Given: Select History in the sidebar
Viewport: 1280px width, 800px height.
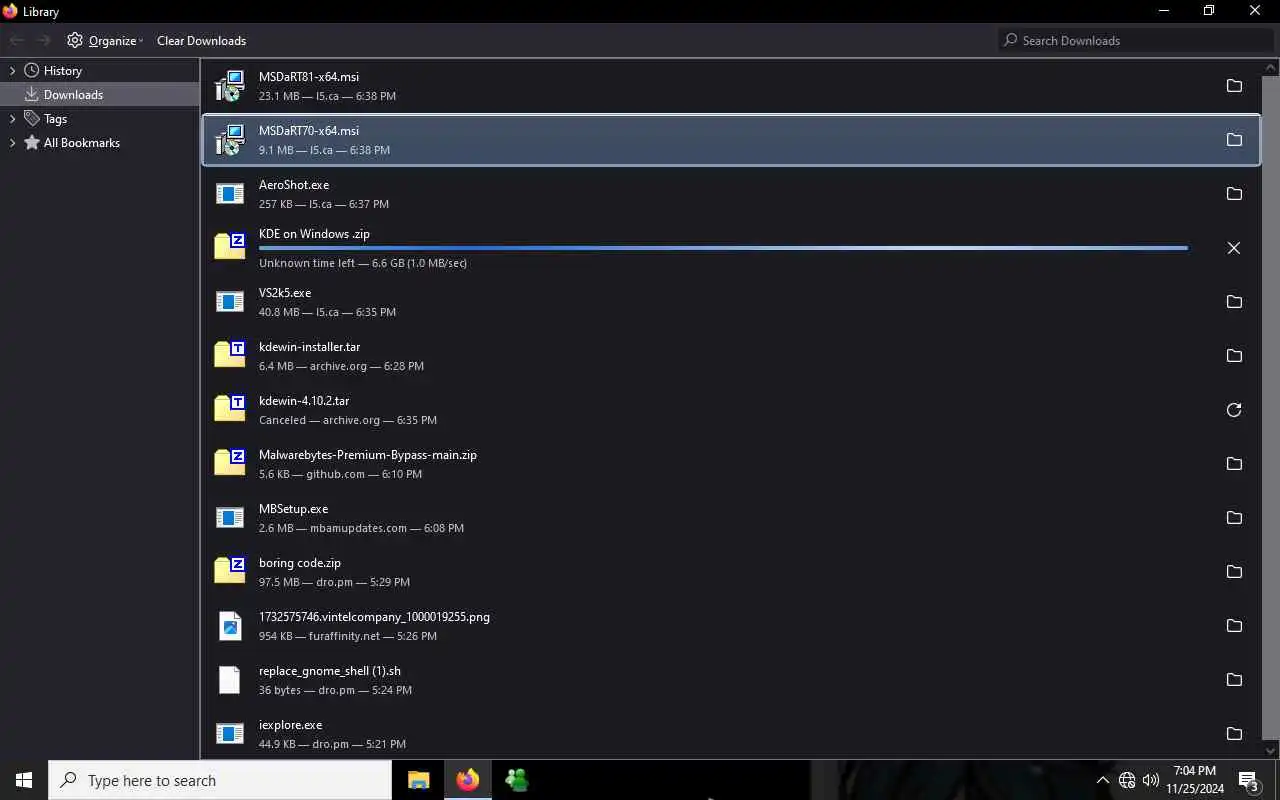Looking at the screenshot, I should (63, 71).
